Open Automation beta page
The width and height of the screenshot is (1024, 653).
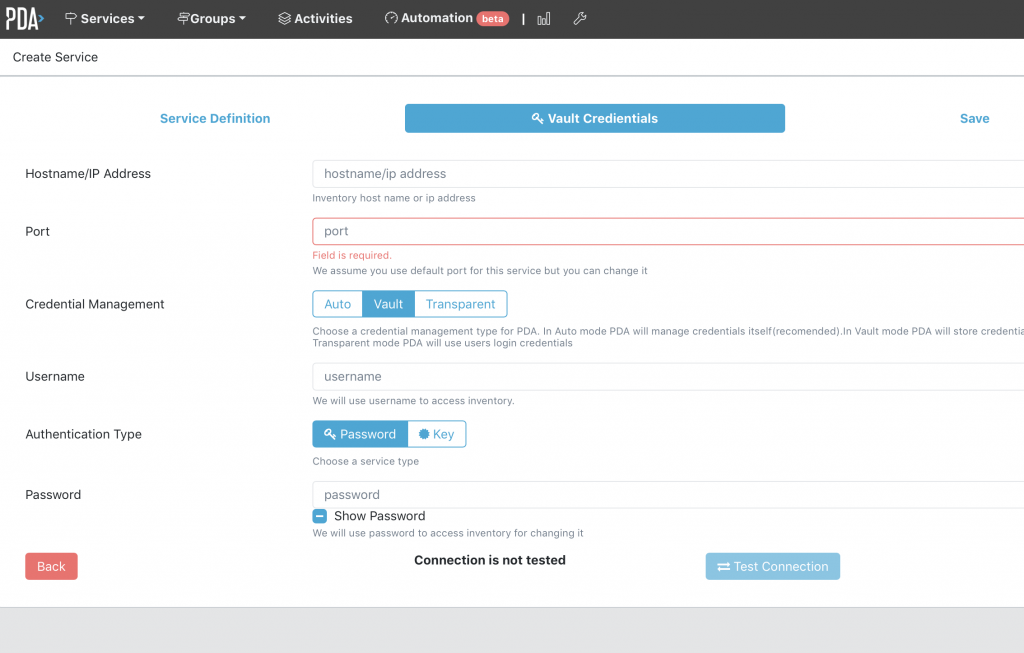(x=447, y=18)
